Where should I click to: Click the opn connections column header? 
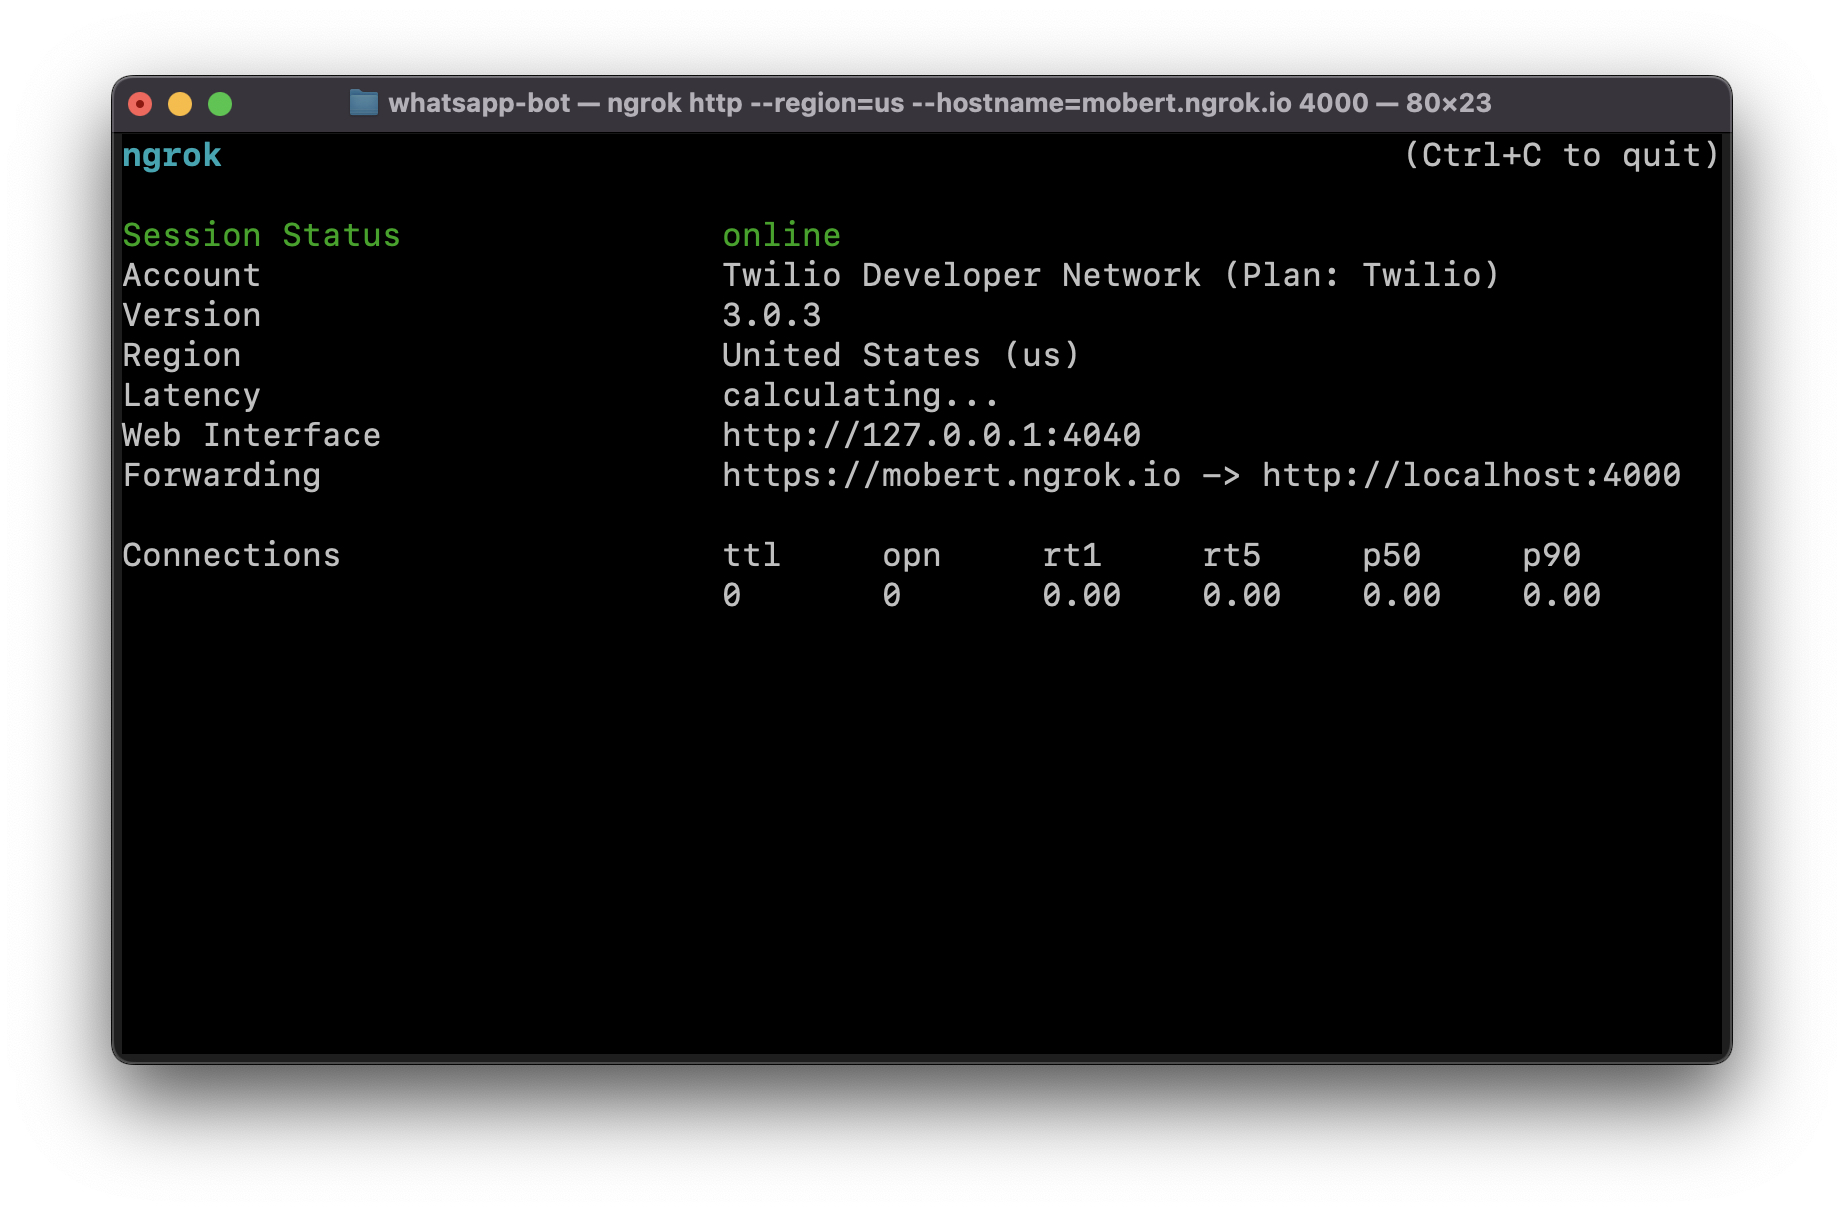click(x=911, y=556)
